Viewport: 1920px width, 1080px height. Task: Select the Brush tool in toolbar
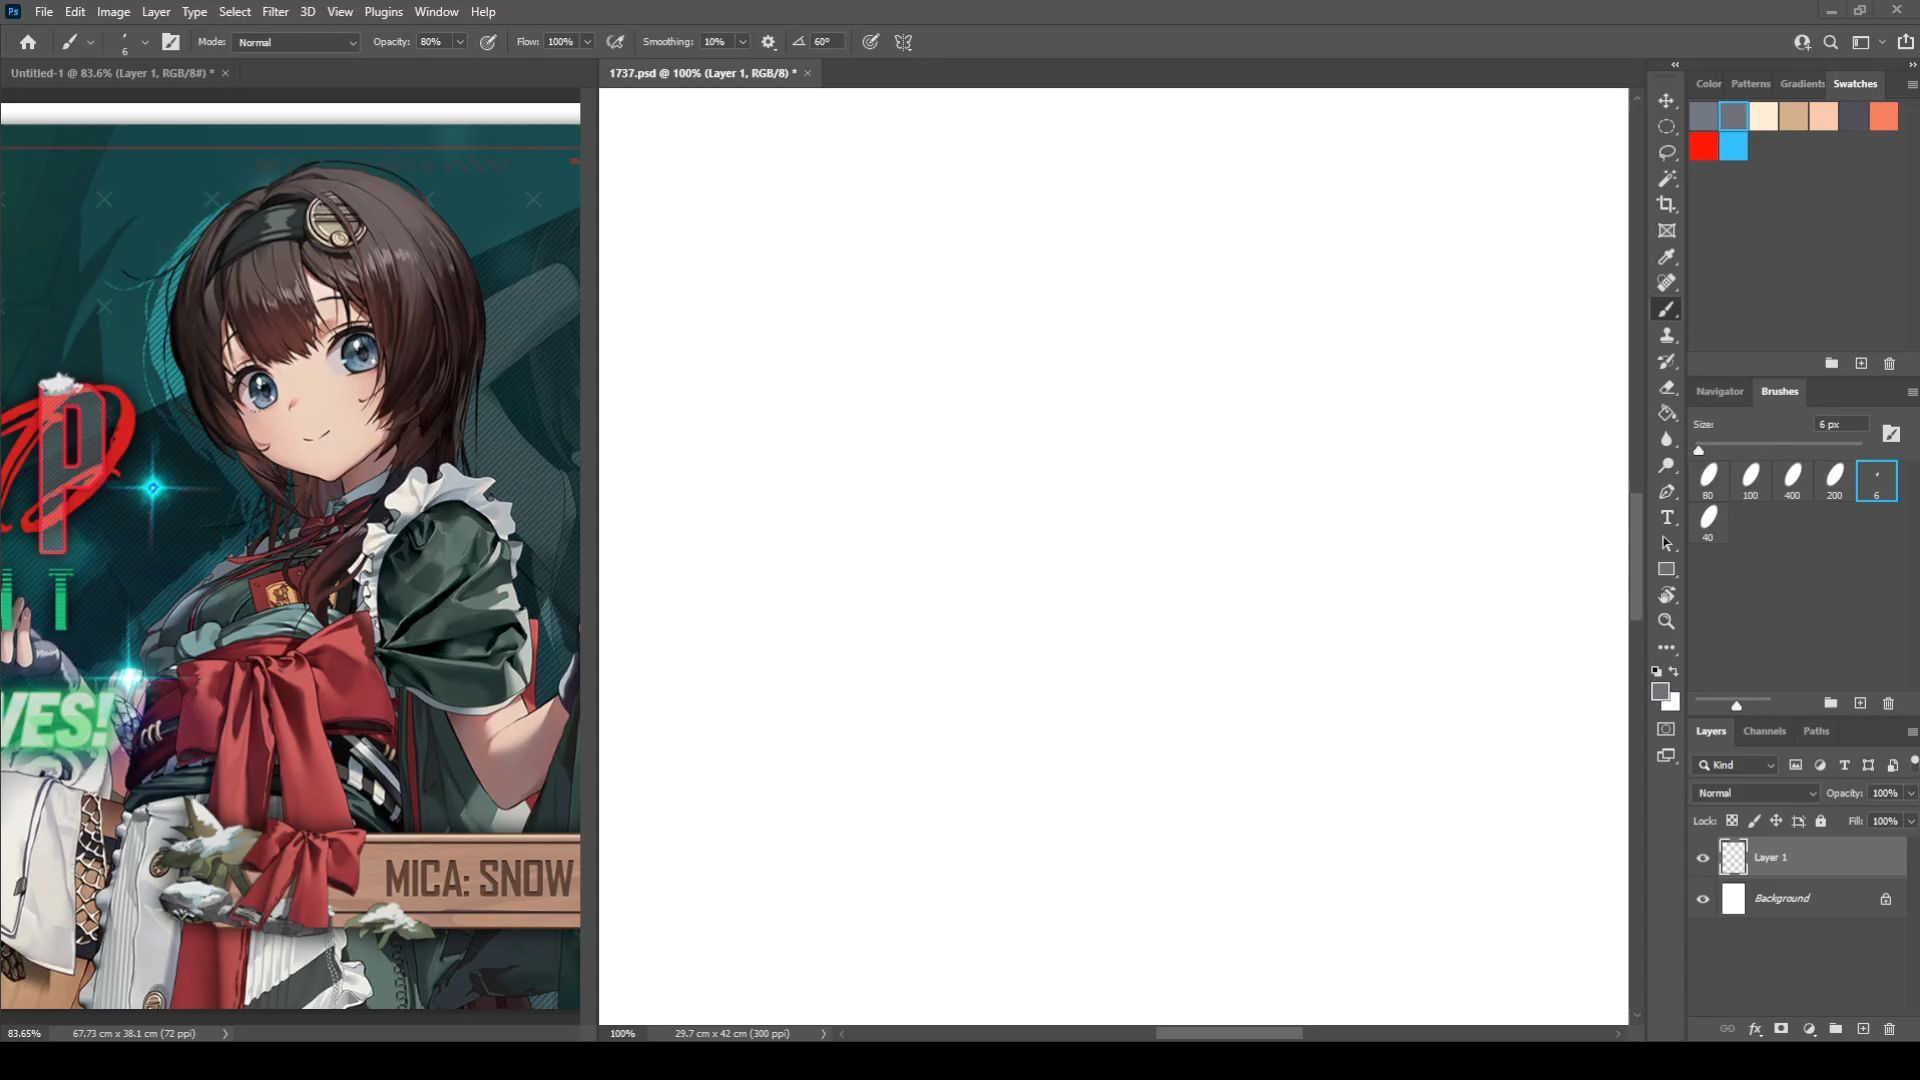tap(1666, 309)
